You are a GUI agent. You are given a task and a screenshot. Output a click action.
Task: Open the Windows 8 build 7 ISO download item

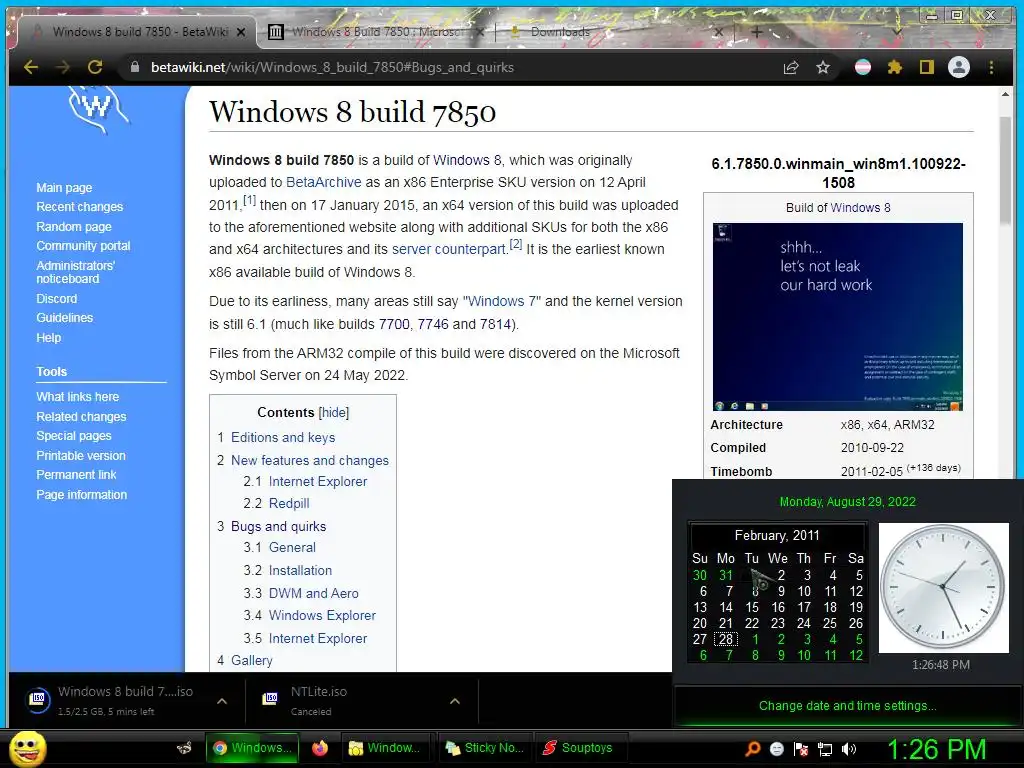[x=111, y=701]
